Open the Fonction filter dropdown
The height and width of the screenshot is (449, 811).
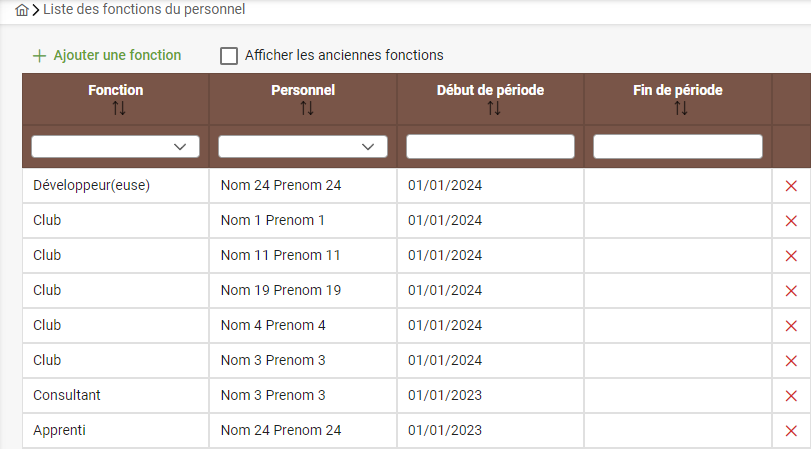pyautogui.click(x=115, y=146)
